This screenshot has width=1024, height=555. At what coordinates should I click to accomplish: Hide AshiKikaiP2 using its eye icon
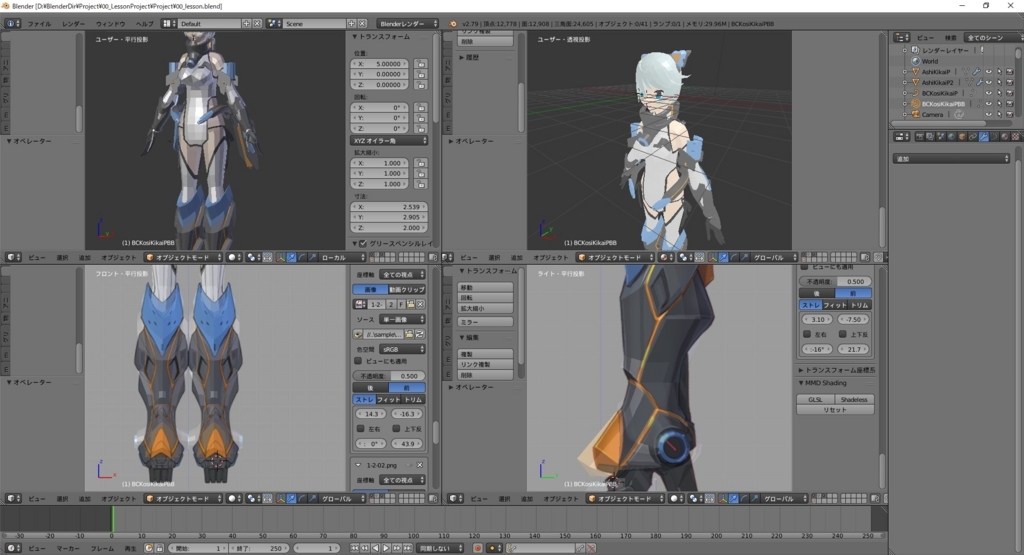(989, 83)
